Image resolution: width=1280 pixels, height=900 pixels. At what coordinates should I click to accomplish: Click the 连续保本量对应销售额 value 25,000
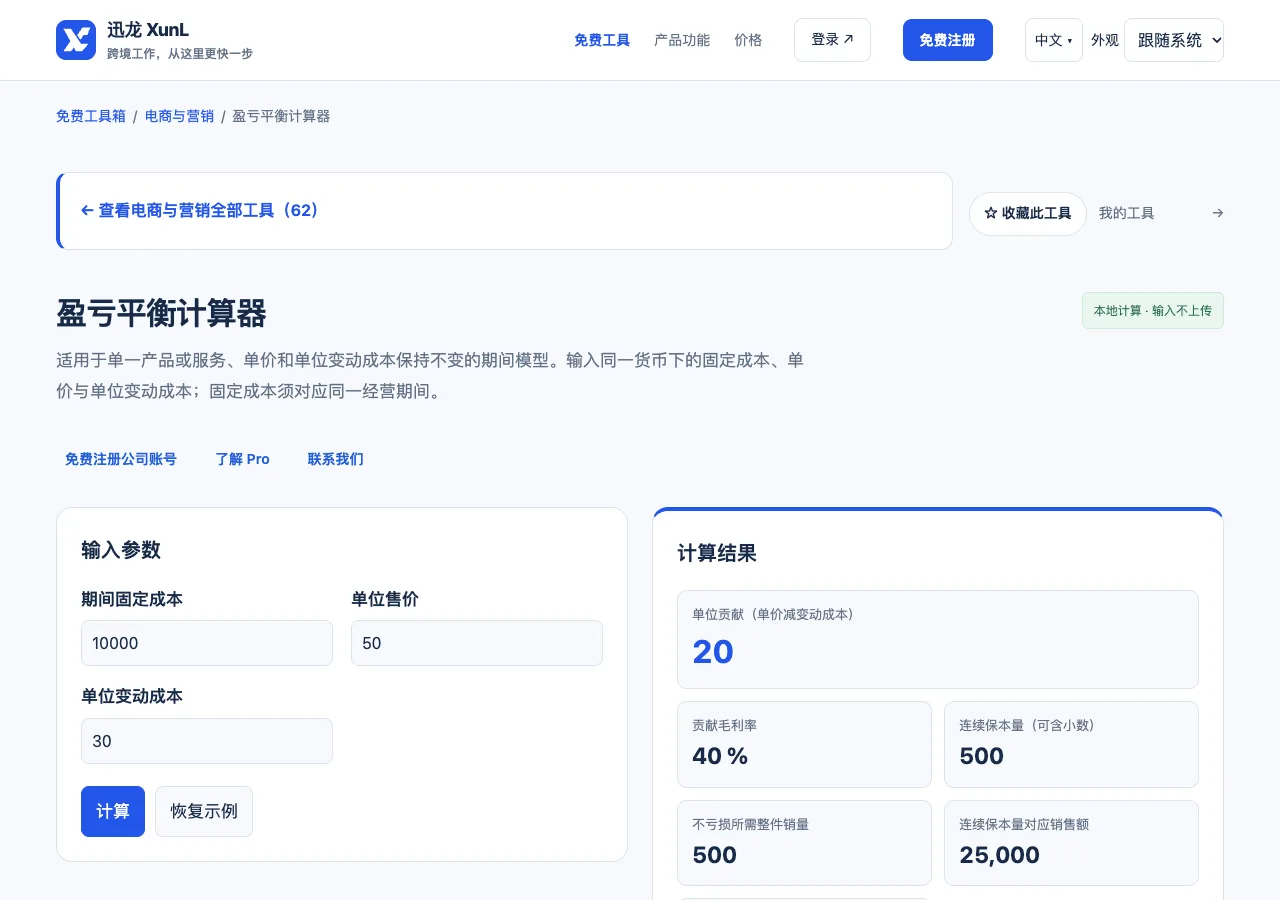tap(1000, 855)
